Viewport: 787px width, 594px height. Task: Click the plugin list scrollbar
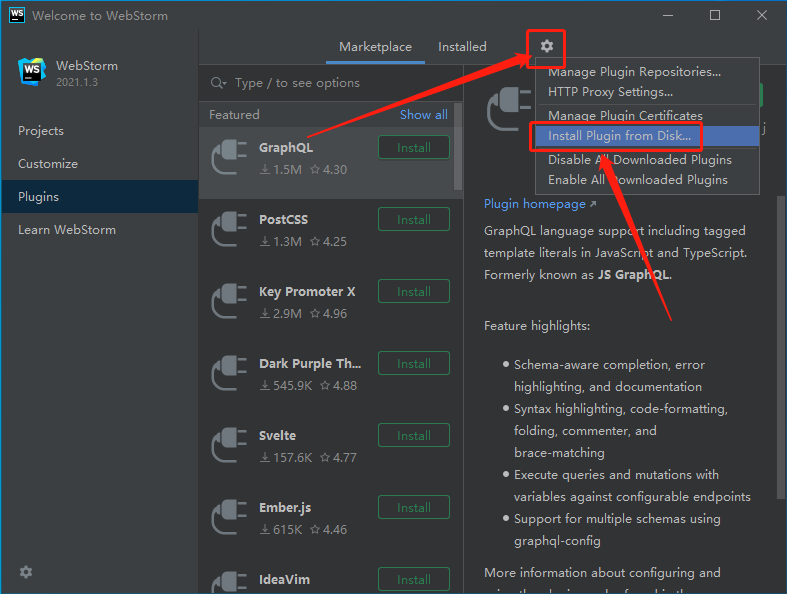(x=458, y=147)
